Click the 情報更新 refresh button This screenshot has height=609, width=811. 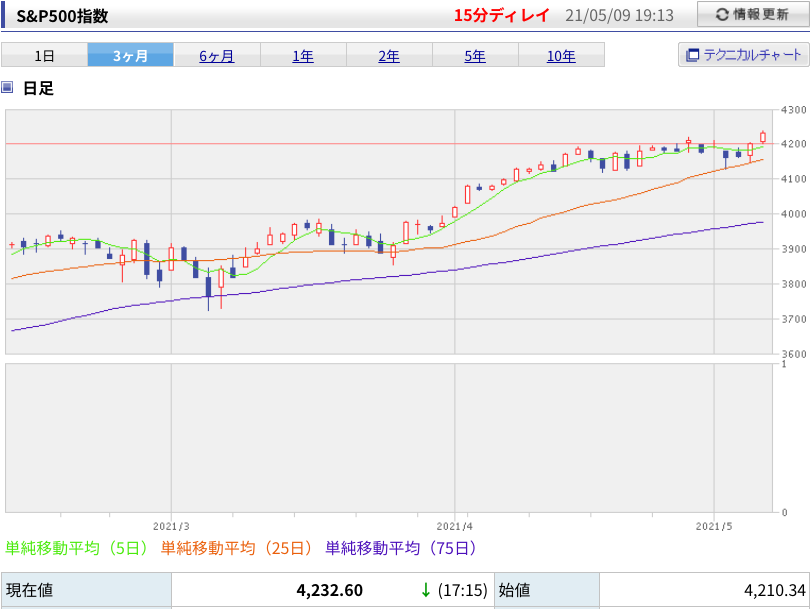click(753, 14)
